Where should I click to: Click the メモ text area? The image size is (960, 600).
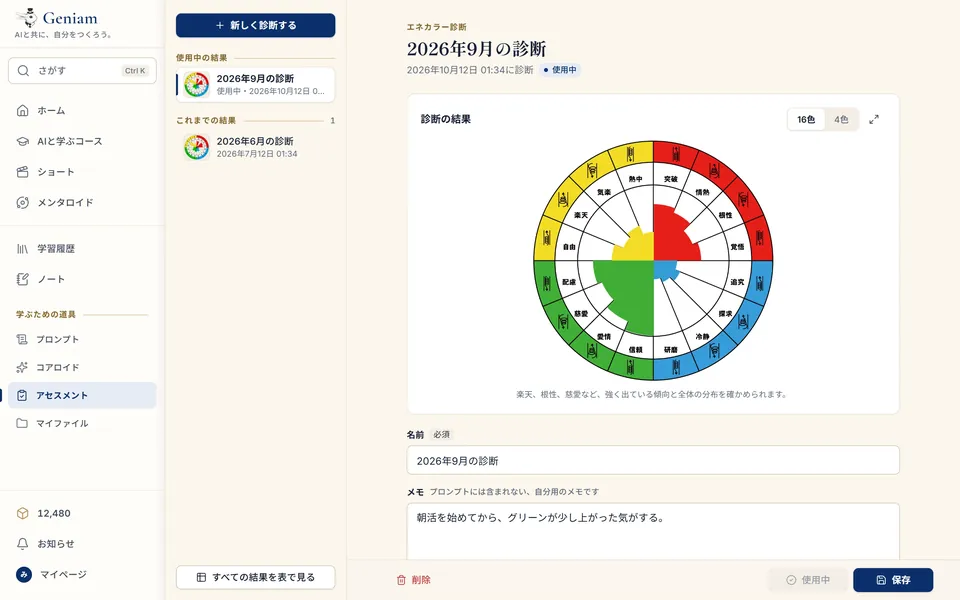click(653, 531)
